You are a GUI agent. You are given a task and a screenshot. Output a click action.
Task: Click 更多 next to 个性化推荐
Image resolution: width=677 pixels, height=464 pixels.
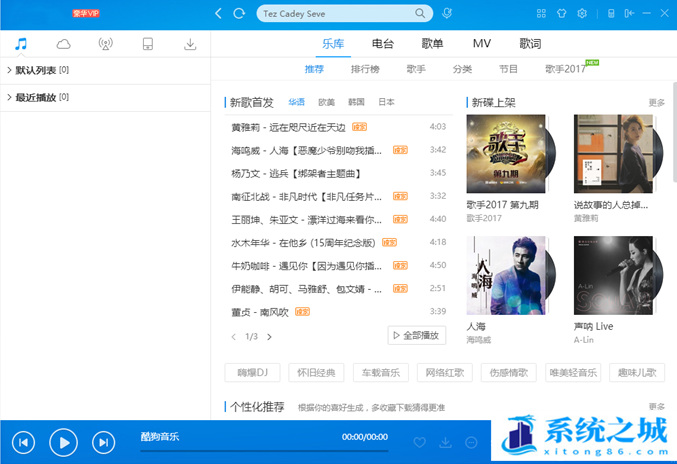coord(657,407)
